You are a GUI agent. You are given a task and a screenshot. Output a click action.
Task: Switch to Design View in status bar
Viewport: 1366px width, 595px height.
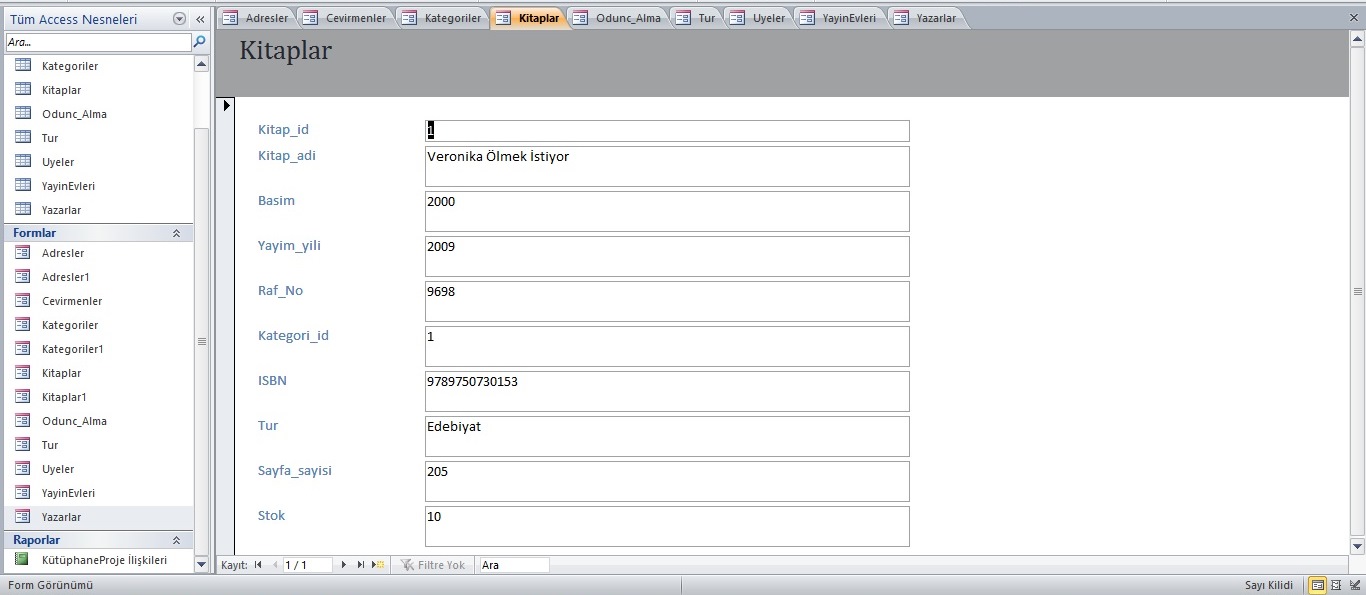point(1353,585)
